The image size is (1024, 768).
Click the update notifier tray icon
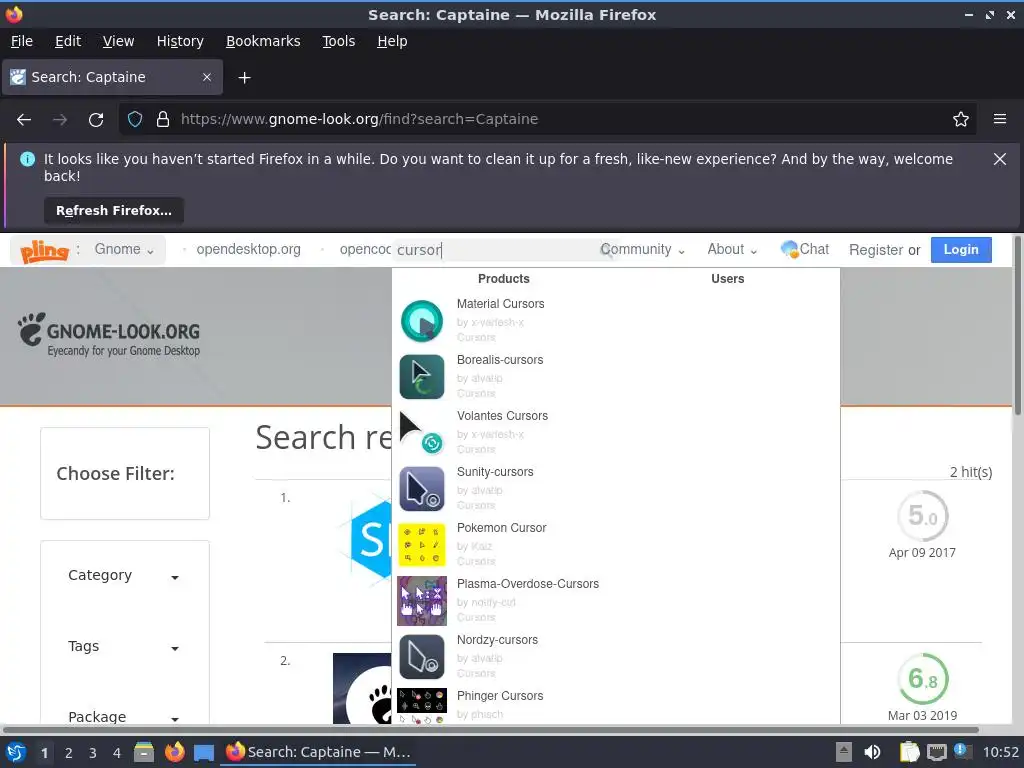[x=962, y=751]
